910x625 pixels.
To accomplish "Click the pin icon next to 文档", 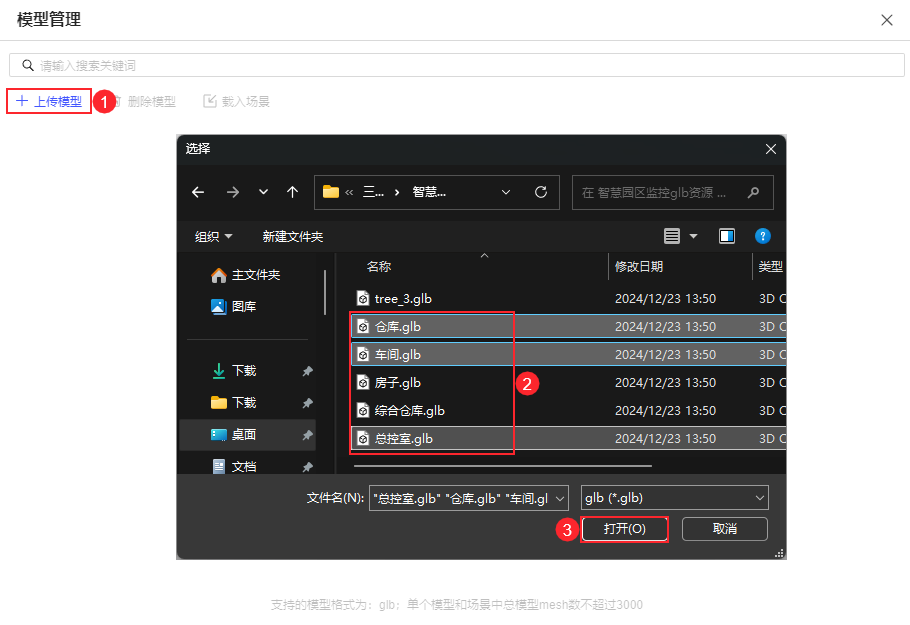I will [308, 467].
